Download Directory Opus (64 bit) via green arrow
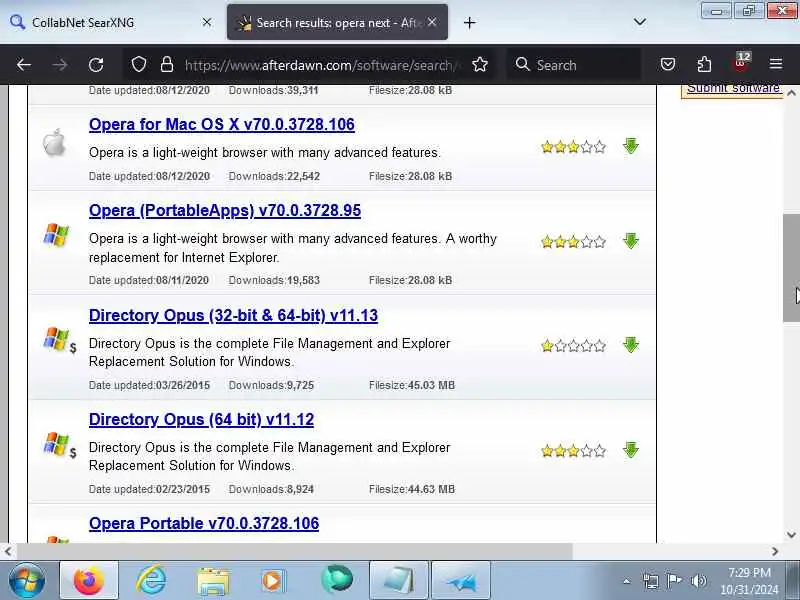800x600 pixels. [631, 449]
